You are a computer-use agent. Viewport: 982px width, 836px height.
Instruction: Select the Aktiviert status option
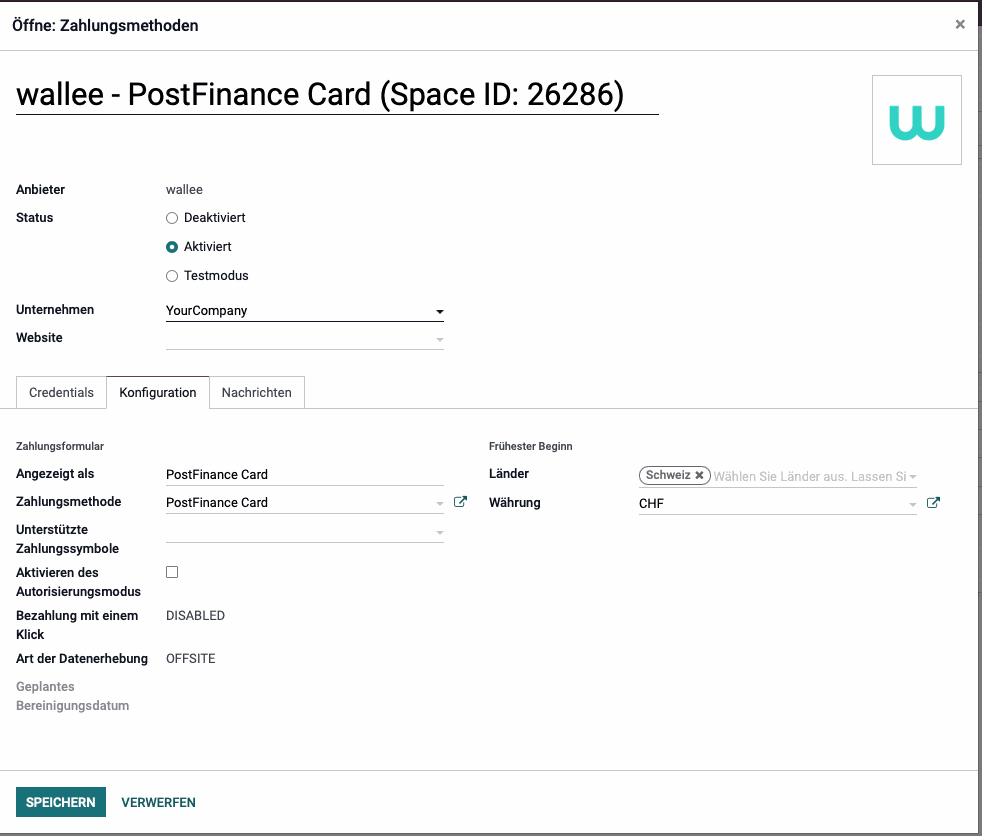[x=172, y=247]
